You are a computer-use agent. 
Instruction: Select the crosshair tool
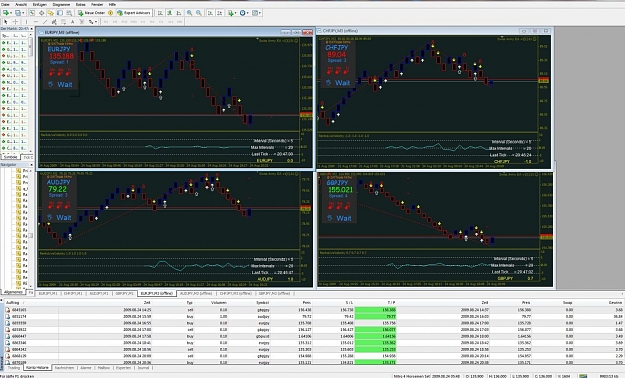point(15,22)
